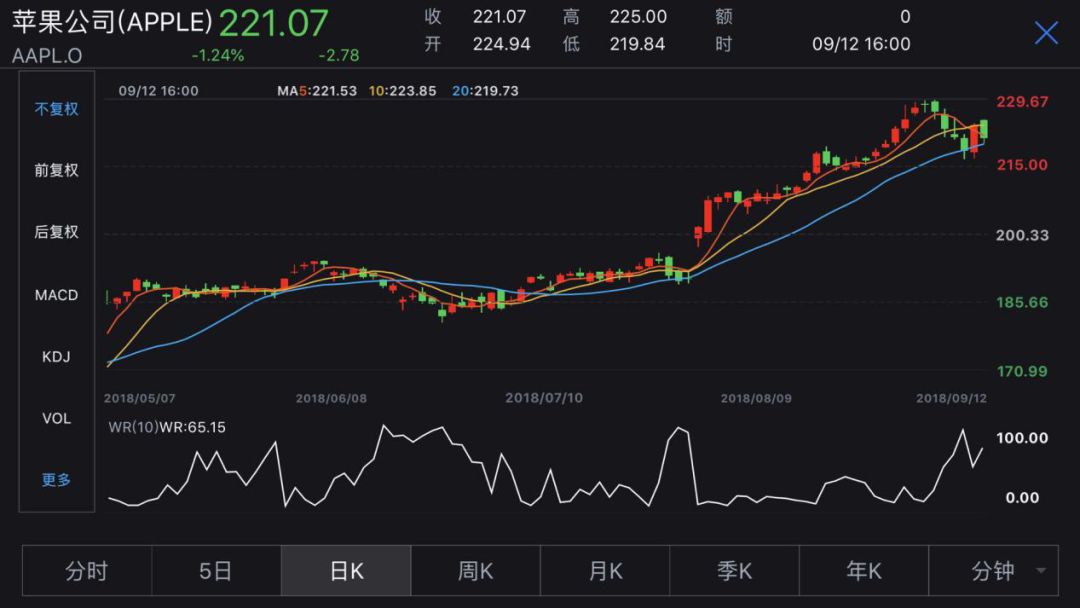The image size is (1080, 608).
Task: Select 前复权 adjustment mode
Action: [x=56, y=170]
